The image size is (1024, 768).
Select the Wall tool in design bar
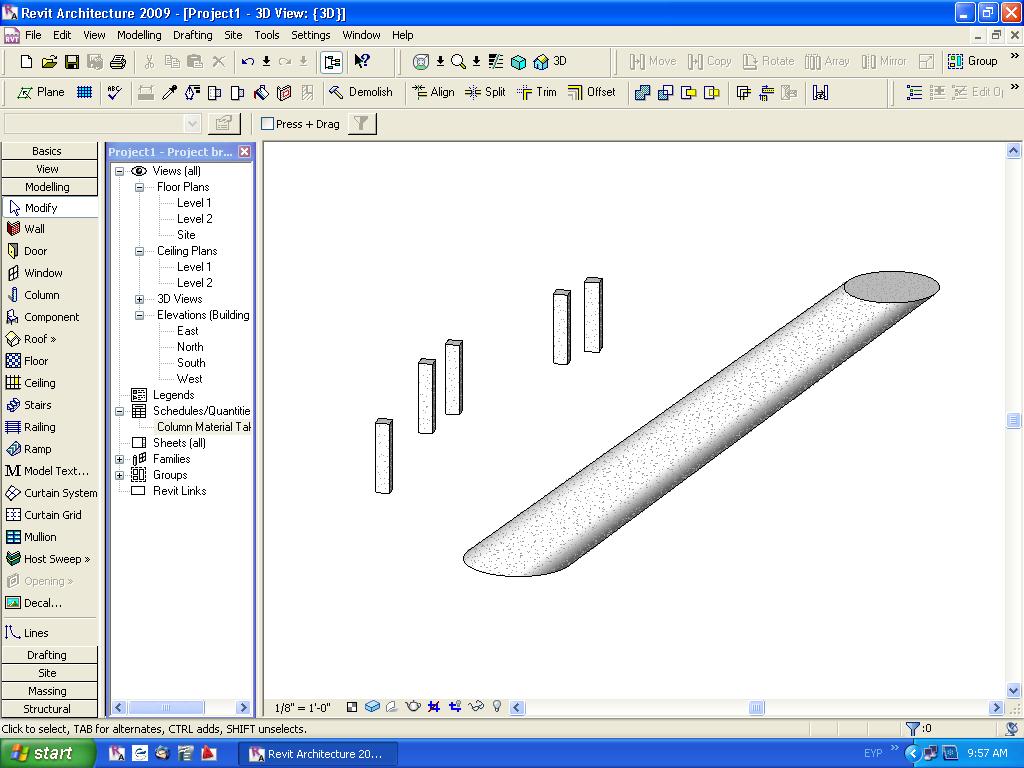[x=34, y=229]
